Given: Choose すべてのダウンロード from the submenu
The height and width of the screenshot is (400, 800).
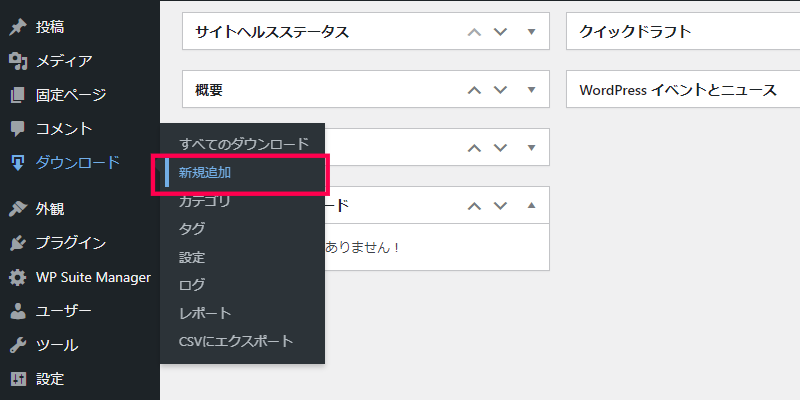Looking at the screenshot, I should [244, 144].
